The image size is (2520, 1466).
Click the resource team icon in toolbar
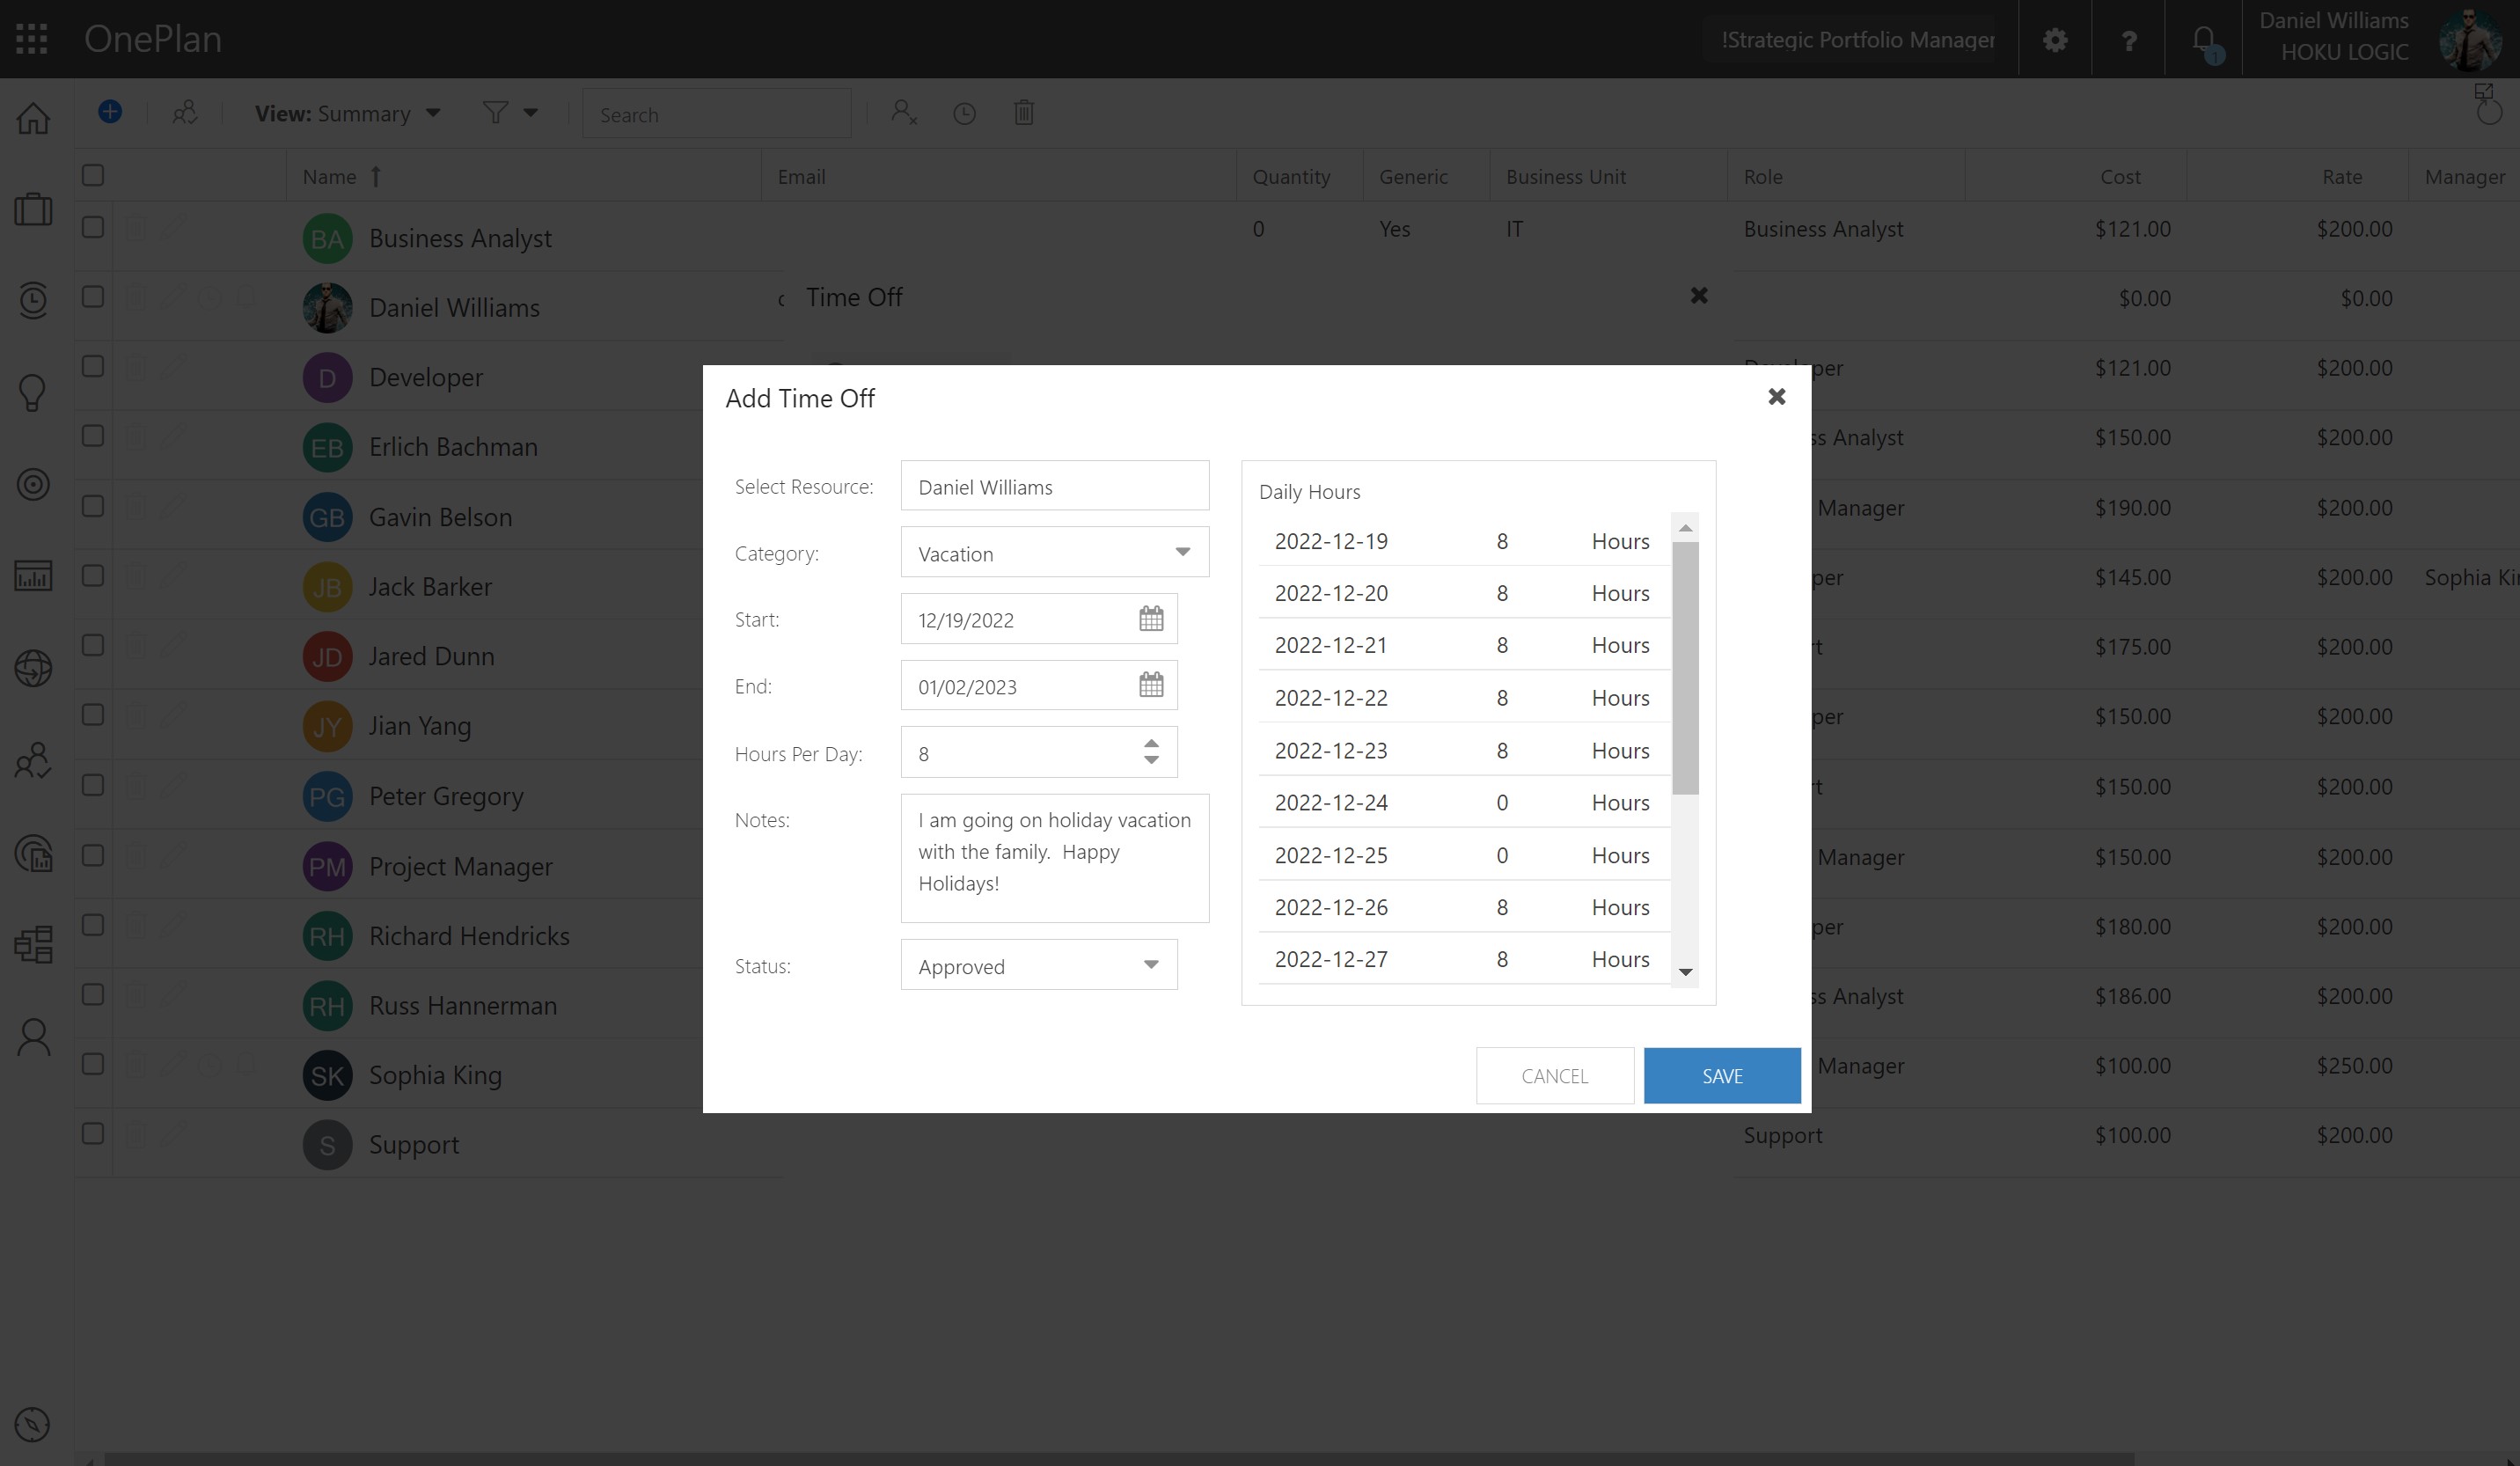[x=185, y=113]
